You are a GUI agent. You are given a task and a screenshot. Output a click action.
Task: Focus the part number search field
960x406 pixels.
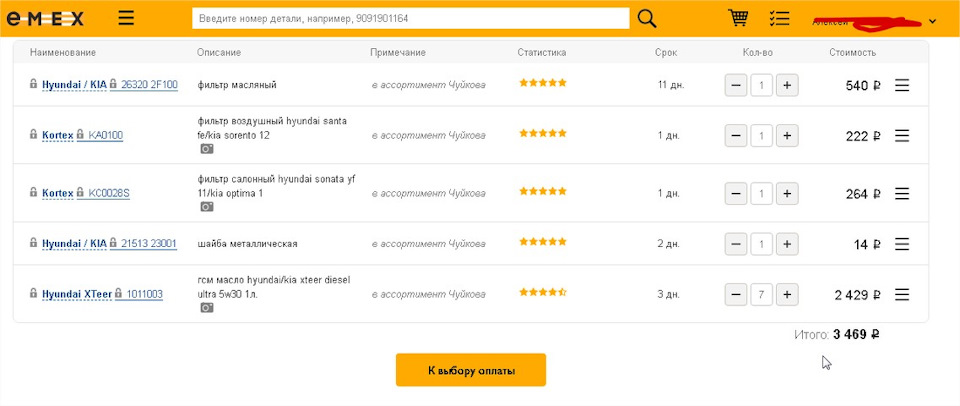[x=410, y=19]
